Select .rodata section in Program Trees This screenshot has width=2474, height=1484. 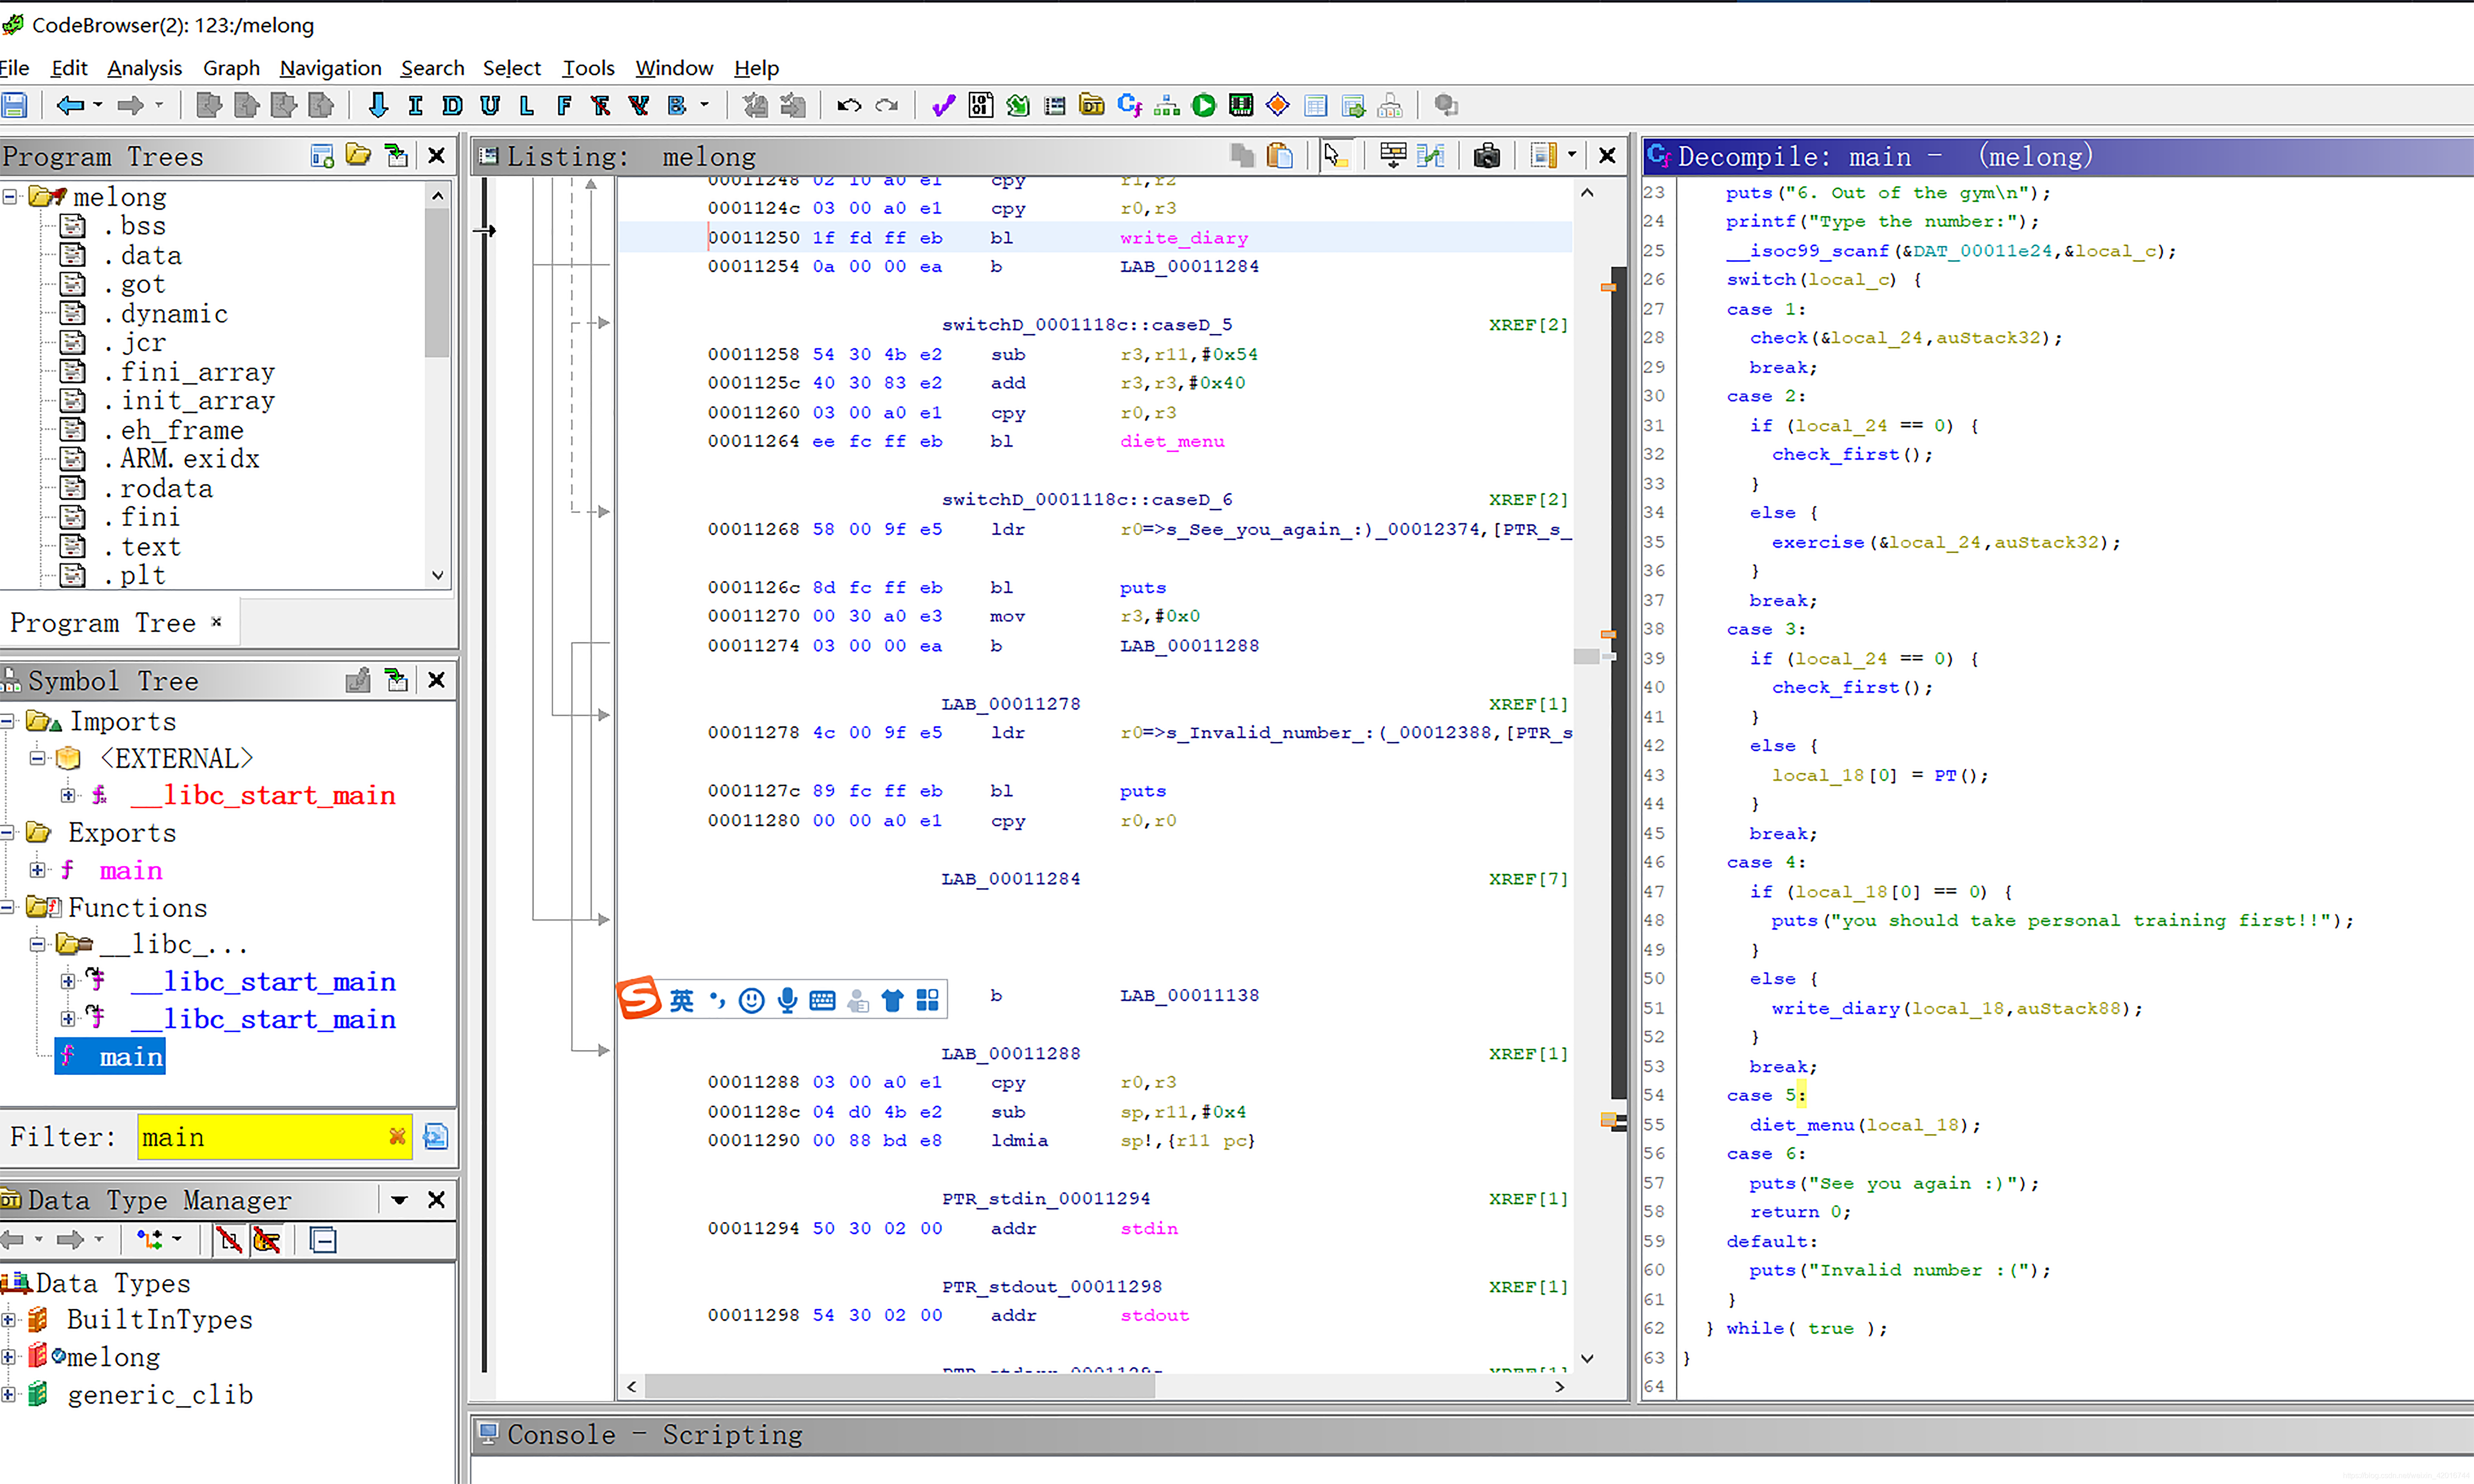click(157, 488)
